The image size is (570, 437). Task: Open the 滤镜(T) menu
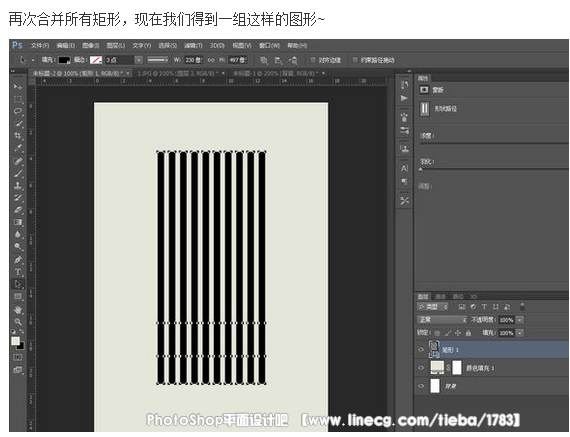pyautogui.click(x=193, y=46)
